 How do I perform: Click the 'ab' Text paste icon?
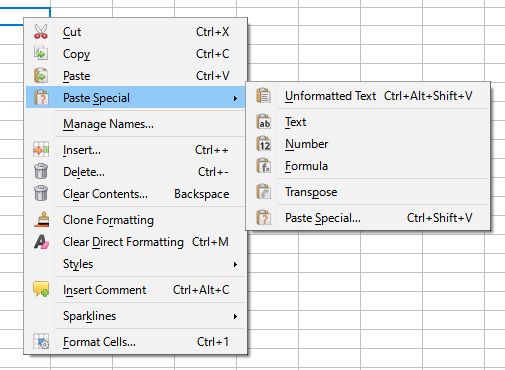coord(263,122)
